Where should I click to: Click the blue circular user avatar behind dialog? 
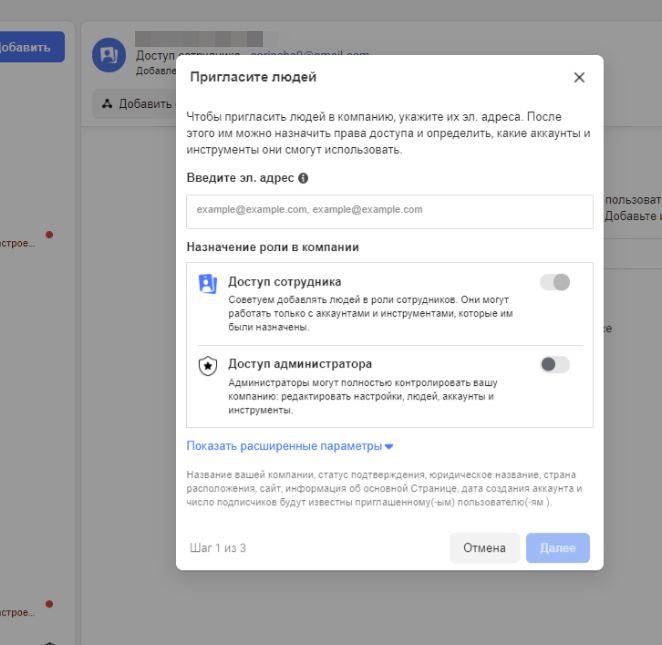coord(108,55)
